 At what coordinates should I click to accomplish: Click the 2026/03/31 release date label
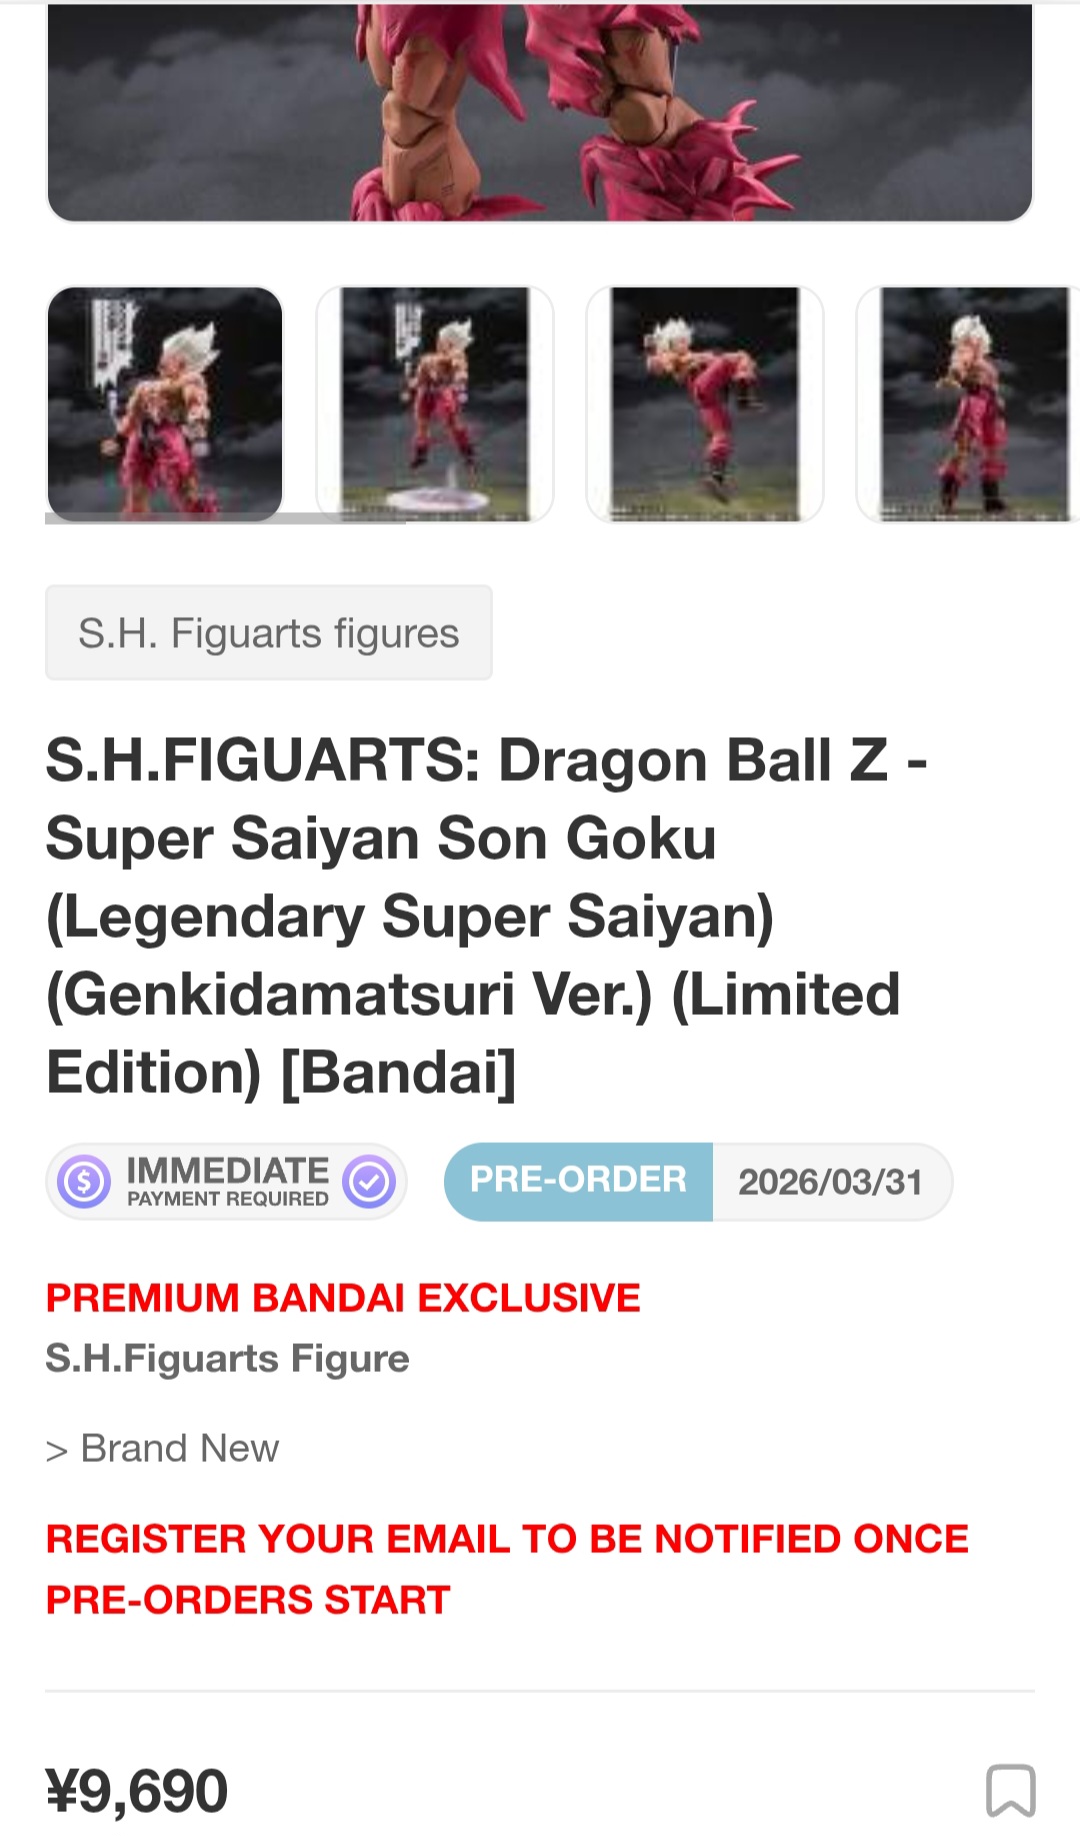[x=831, y=1182]
